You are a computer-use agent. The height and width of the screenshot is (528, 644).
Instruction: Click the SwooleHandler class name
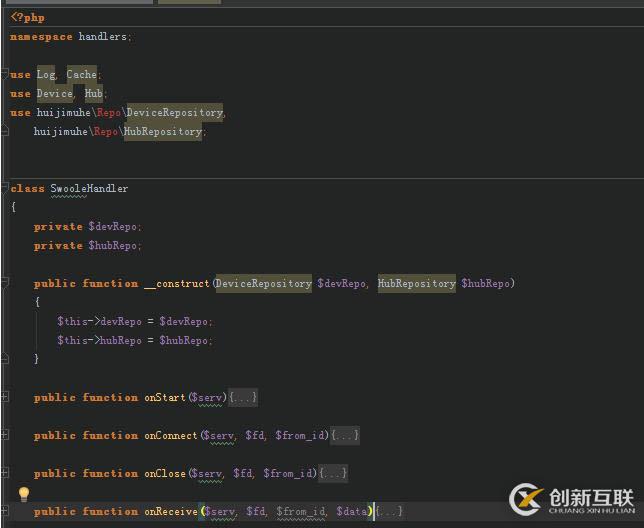pos(89,189)
